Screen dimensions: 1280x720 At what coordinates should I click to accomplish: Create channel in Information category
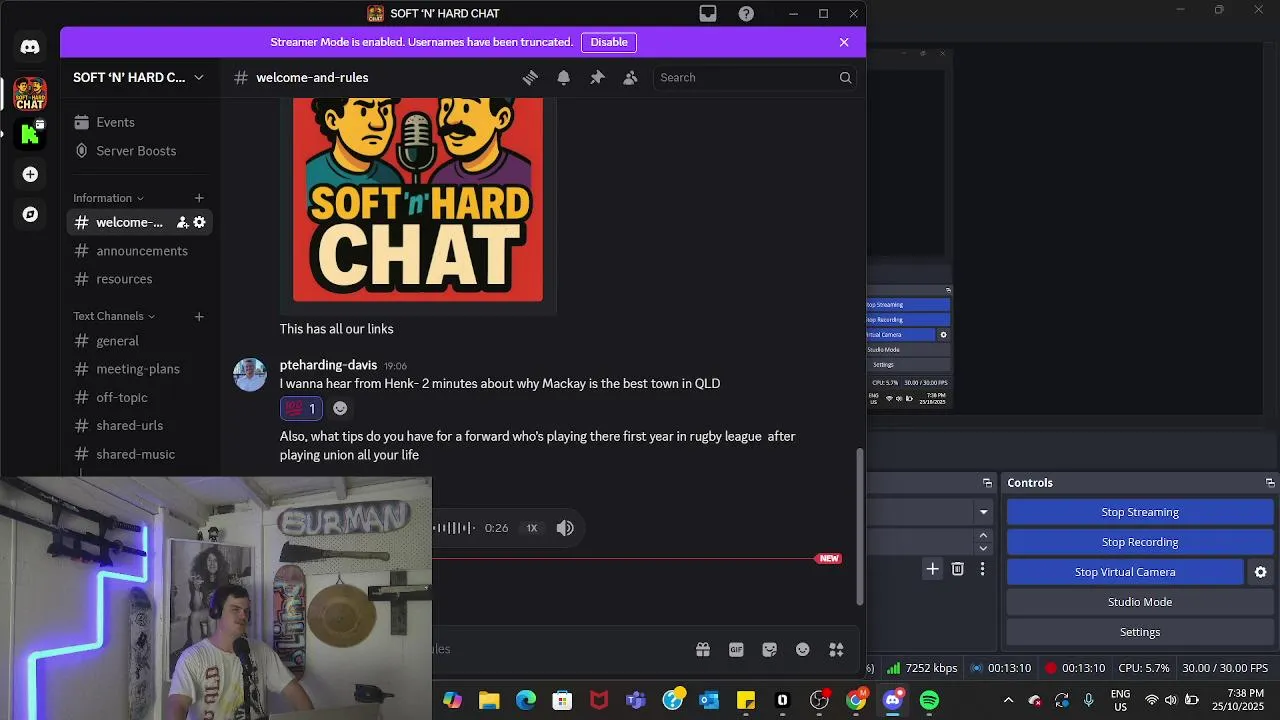pyautogui.click(x=199, y=198)
